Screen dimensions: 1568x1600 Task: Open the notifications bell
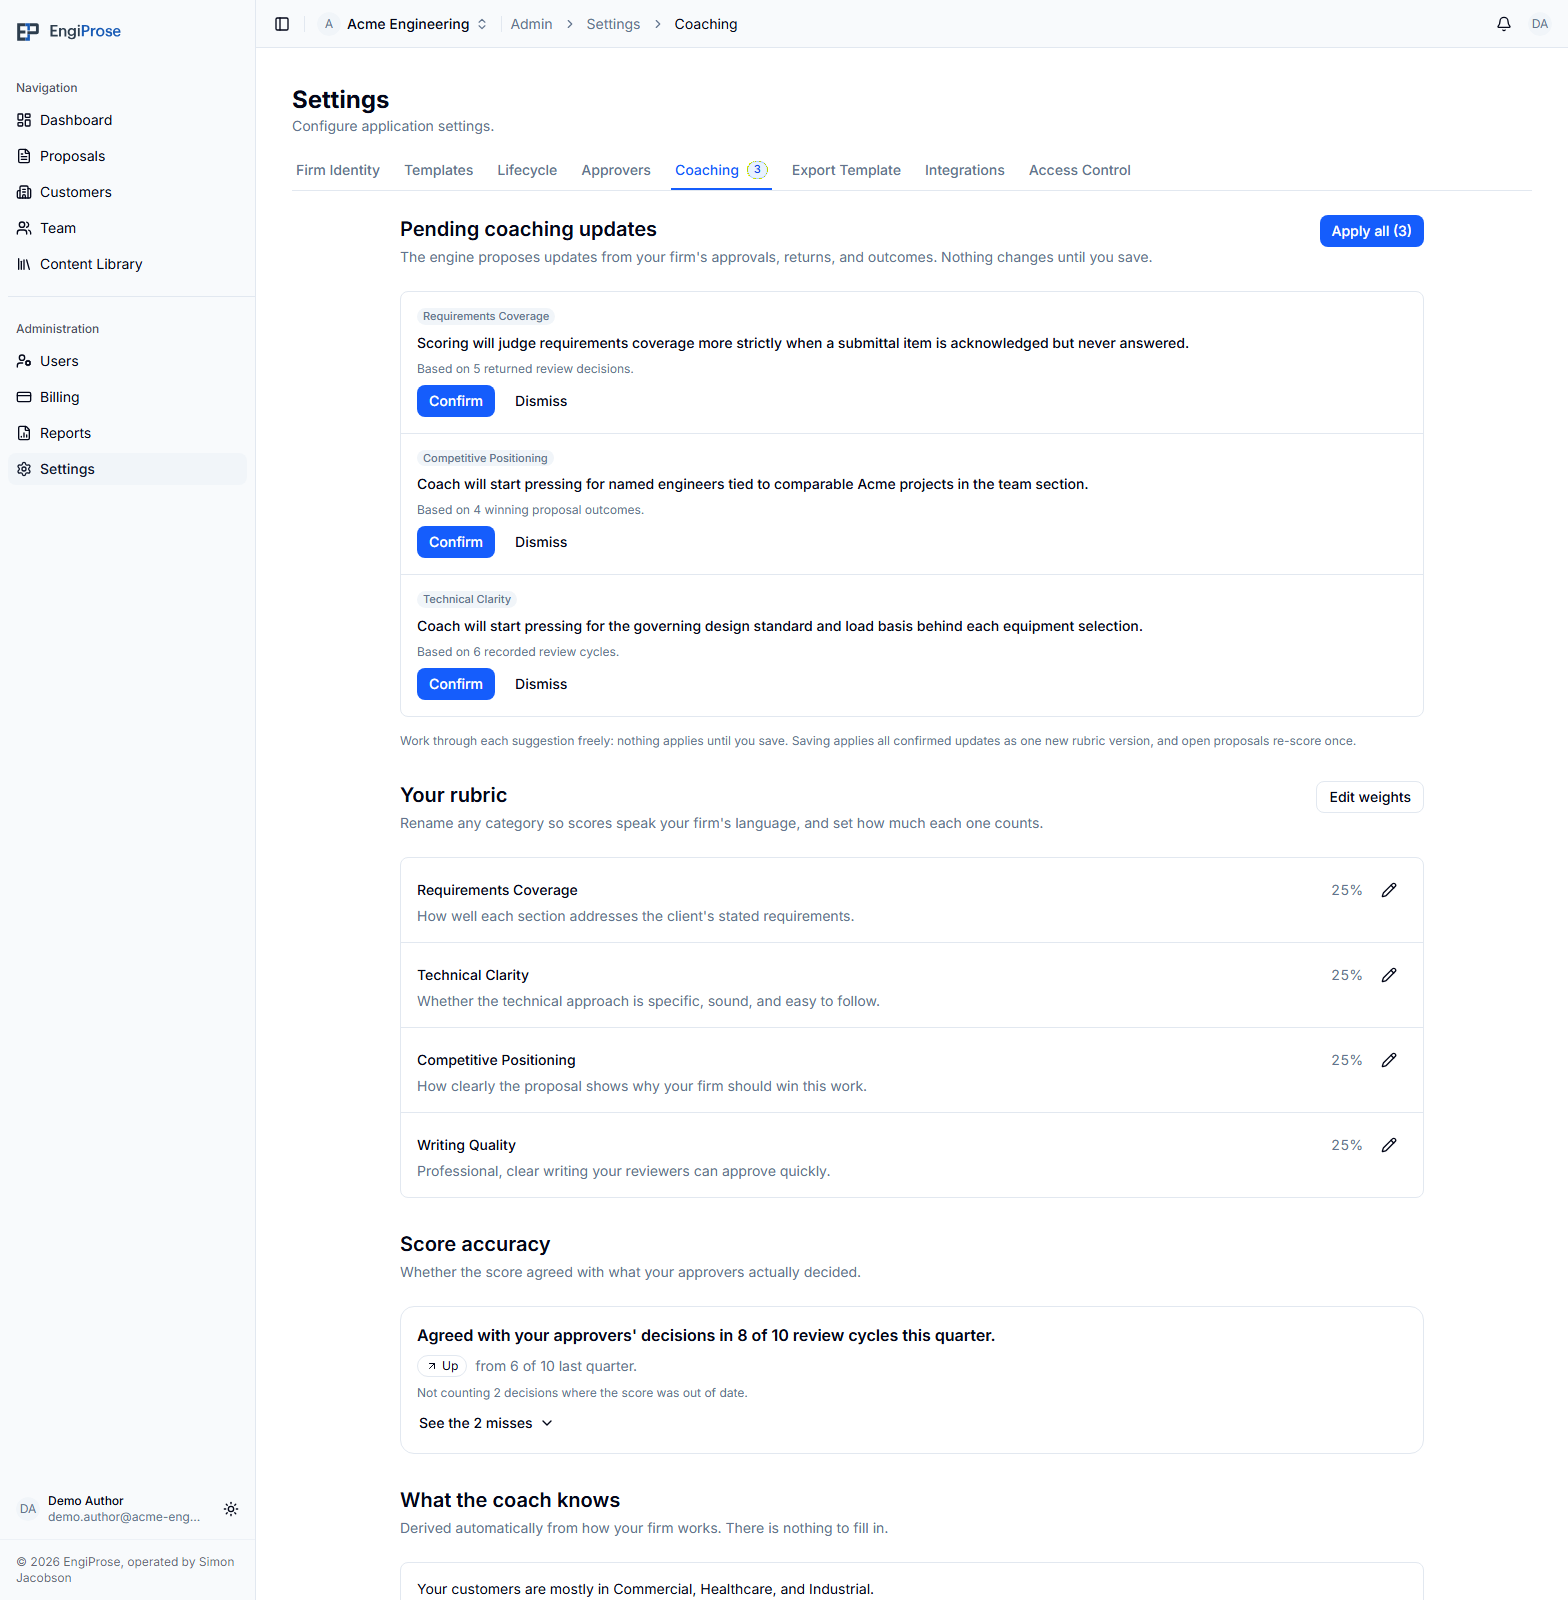tap(1503, 24)
